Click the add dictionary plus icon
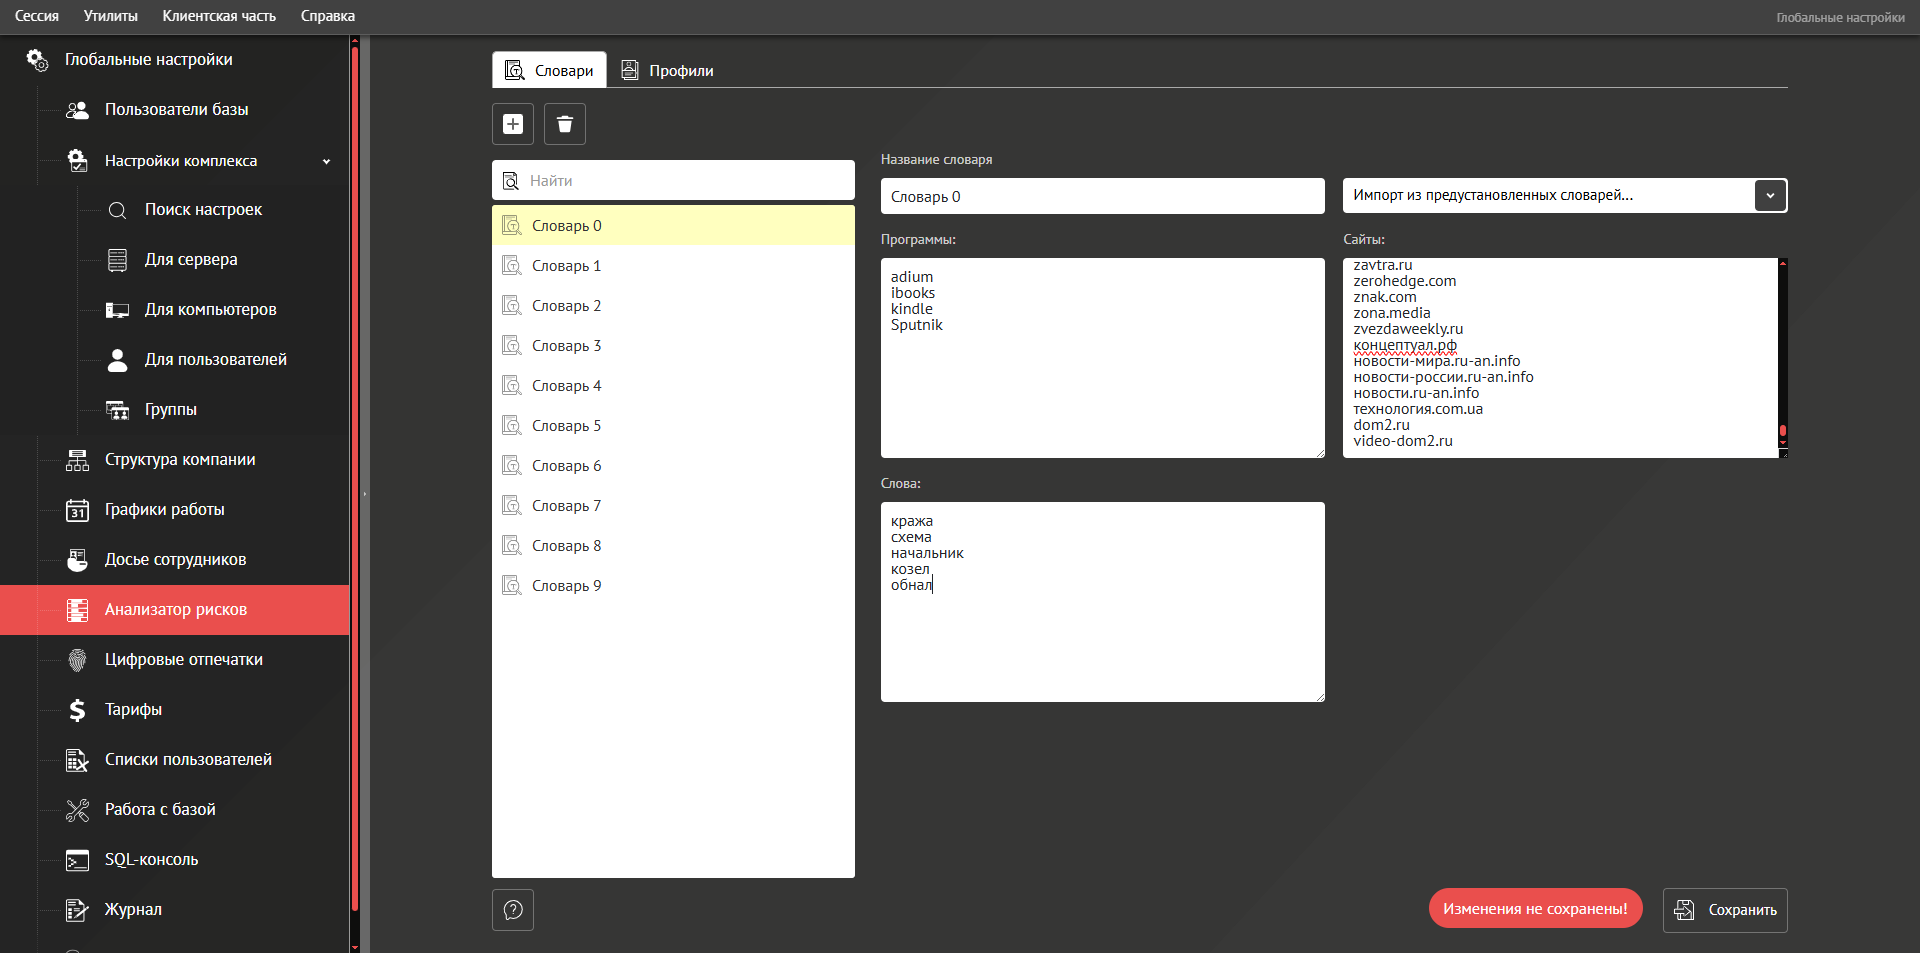Image resolution: width=1920 pixels, height=953 pixels. point(513,124)
